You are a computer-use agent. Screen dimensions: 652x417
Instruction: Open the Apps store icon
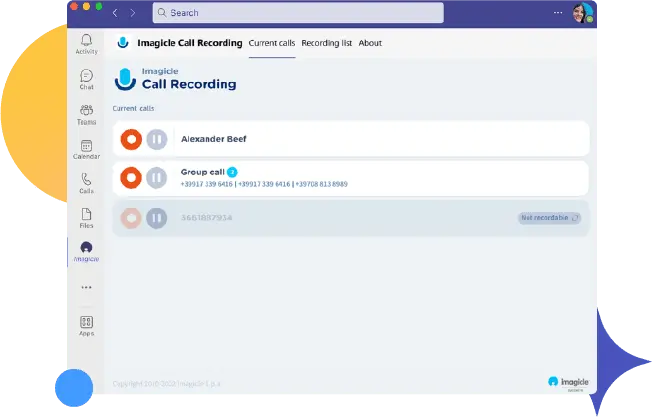coord(86,325)
